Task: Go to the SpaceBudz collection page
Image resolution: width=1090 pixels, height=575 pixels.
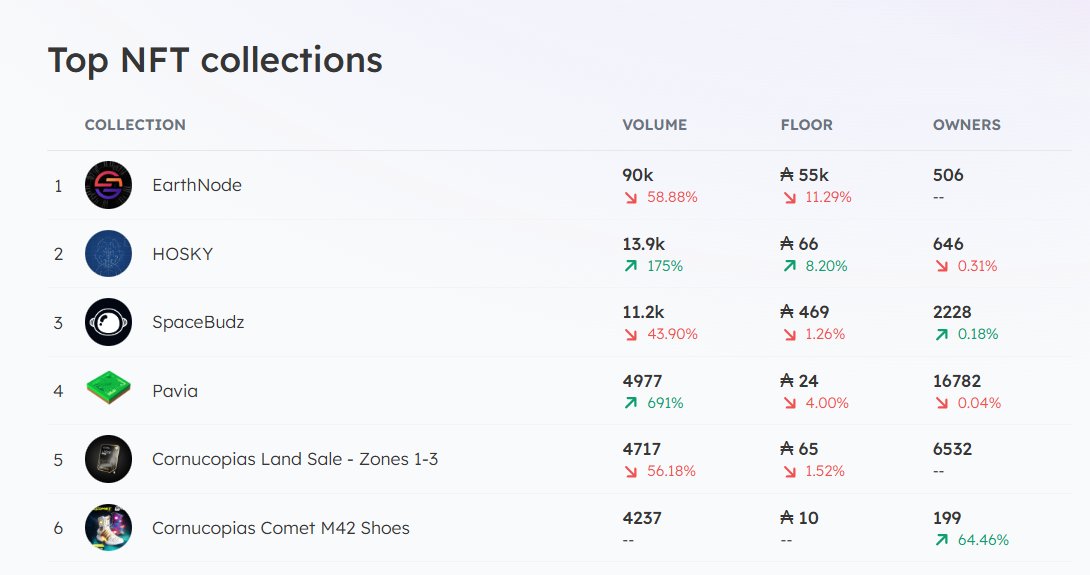Action: (x=198, y=322)
